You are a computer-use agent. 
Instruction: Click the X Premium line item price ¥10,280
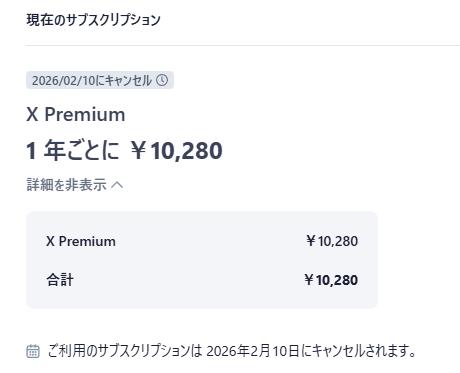[332, 241]
